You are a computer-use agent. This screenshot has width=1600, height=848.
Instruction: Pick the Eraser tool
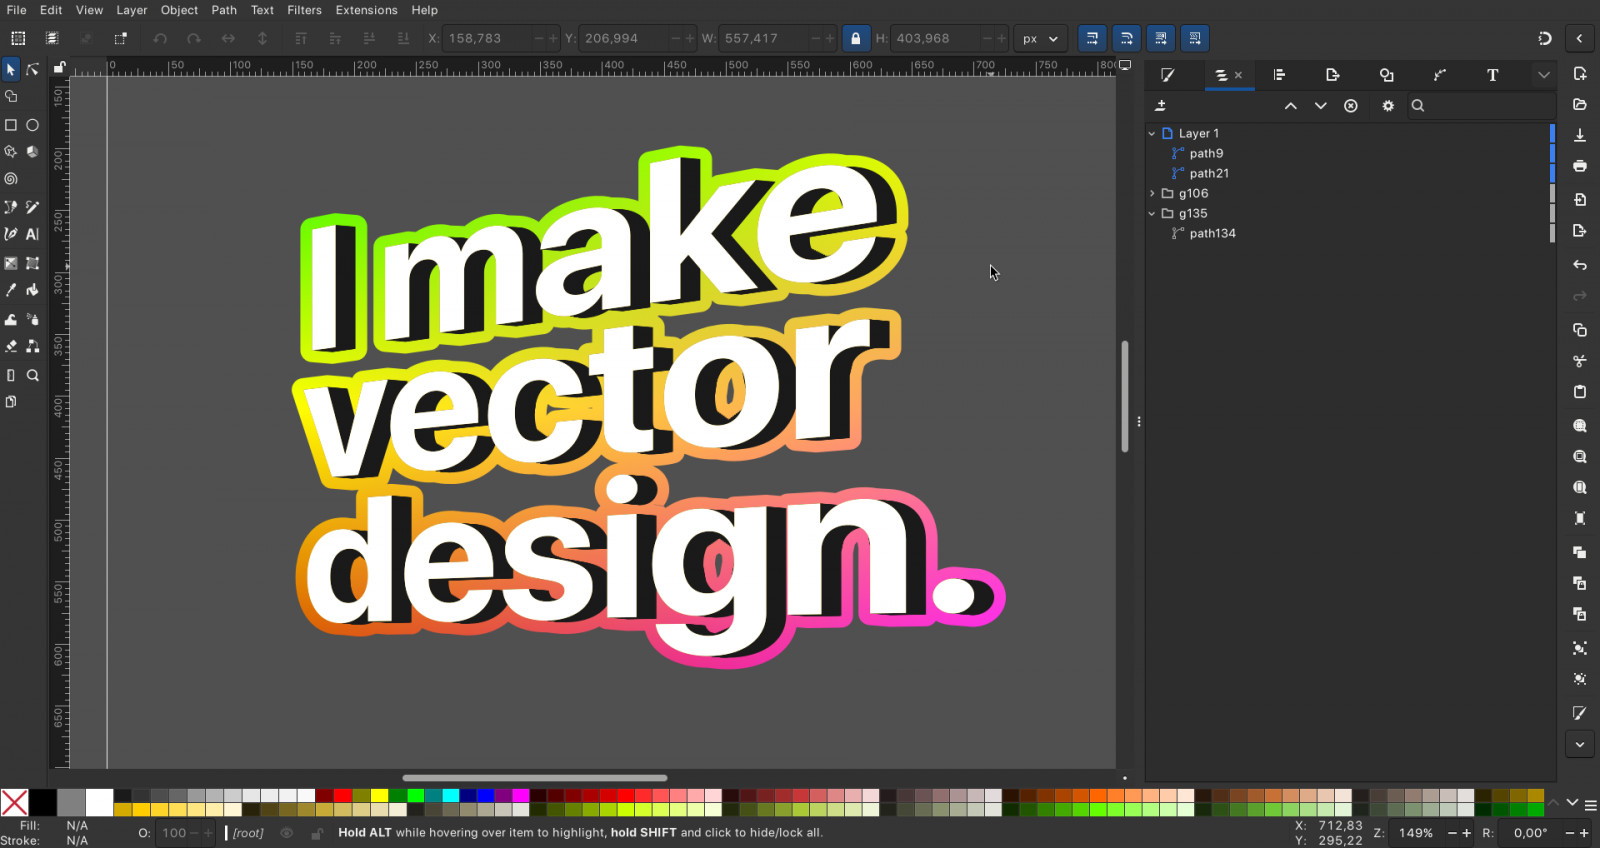pos(11,346)
